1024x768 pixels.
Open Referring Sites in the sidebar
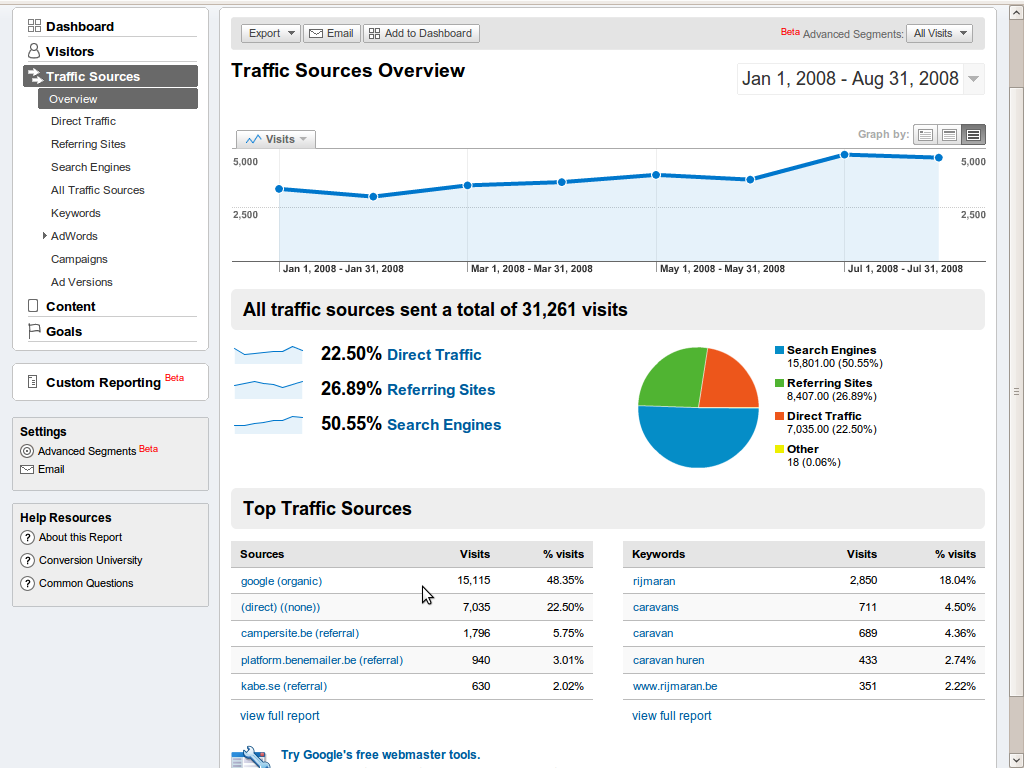[88, 144]
